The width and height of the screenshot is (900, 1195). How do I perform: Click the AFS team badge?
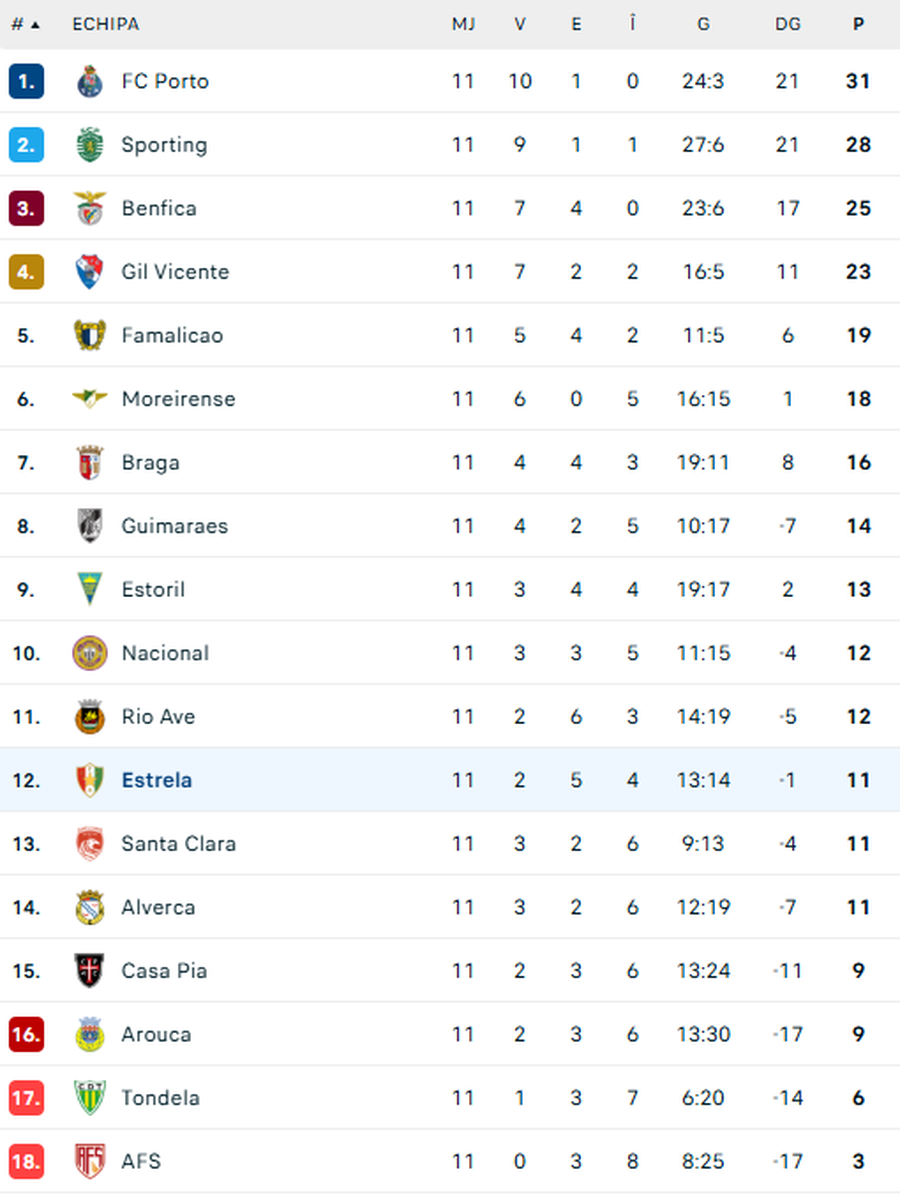pyautogui.click(x=90, y=1162)
